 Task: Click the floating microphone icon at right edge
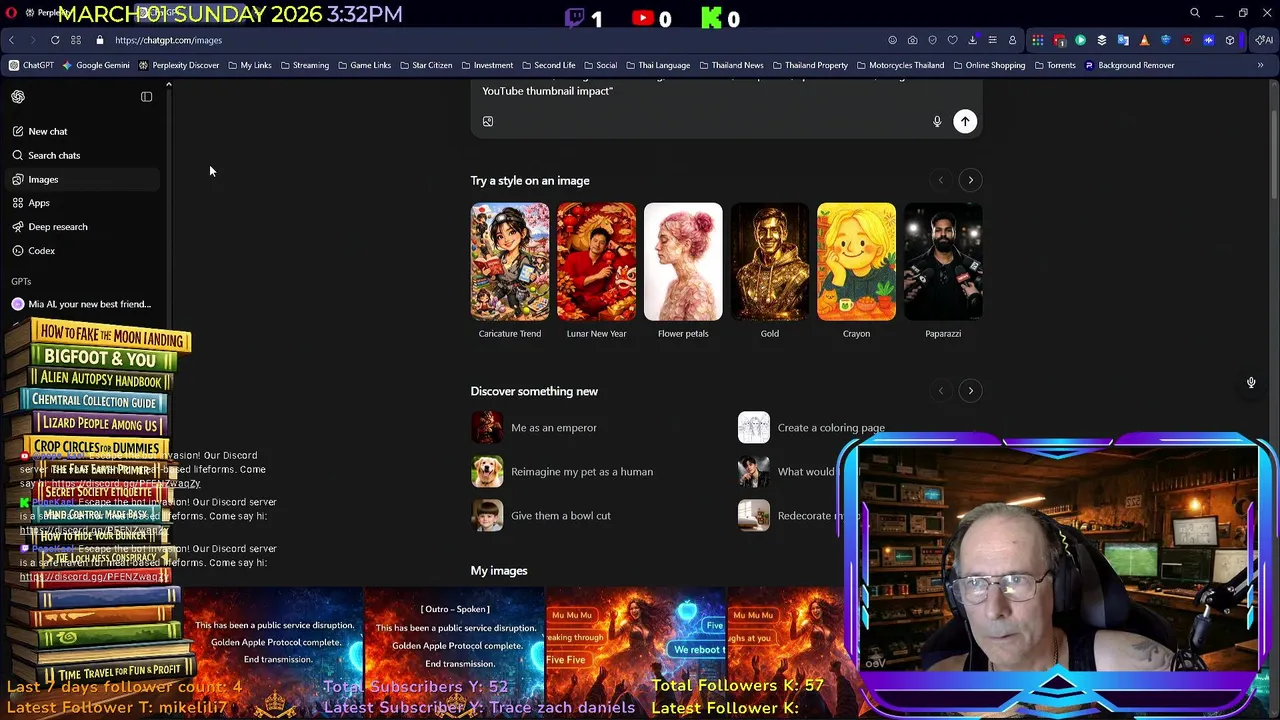tap(1251, 382)
